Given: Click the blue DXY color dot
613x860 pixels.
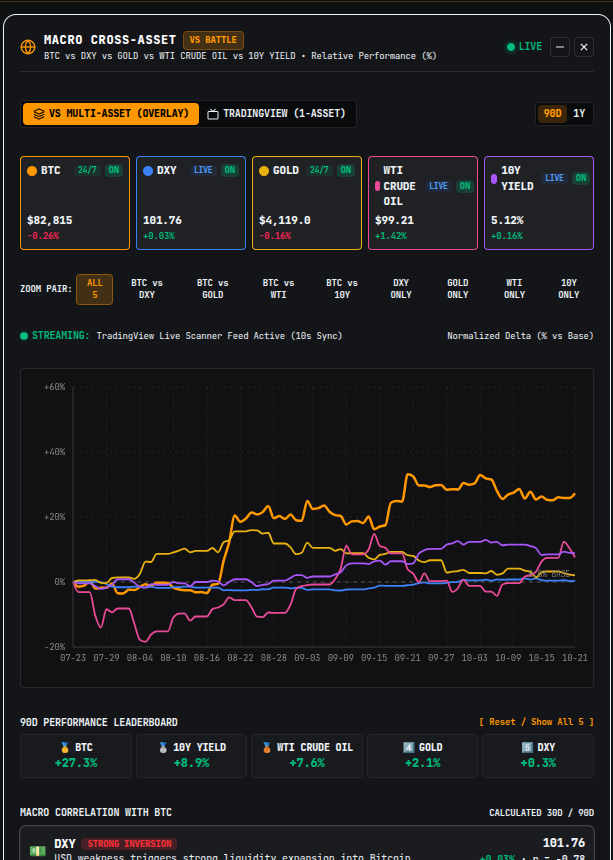Looking at the screenshot, I should point(147,171).
